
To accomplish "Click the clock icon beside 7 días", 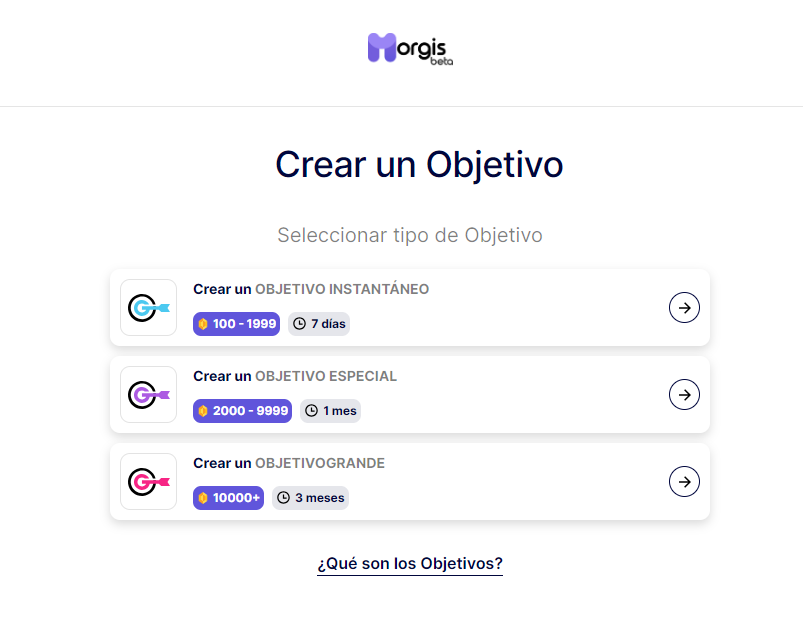I will pyautogui.click(x=300, y=324).
